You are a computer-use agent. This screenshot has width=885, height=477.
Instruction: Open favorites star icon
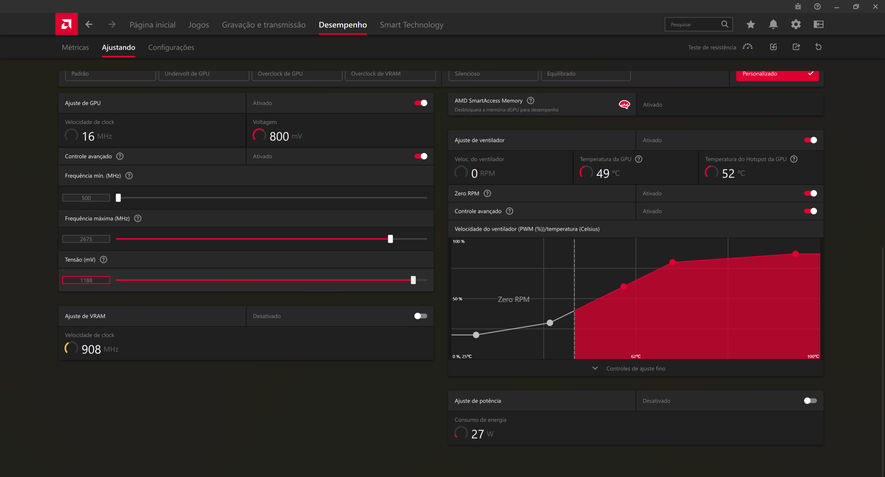pos(751,24)
